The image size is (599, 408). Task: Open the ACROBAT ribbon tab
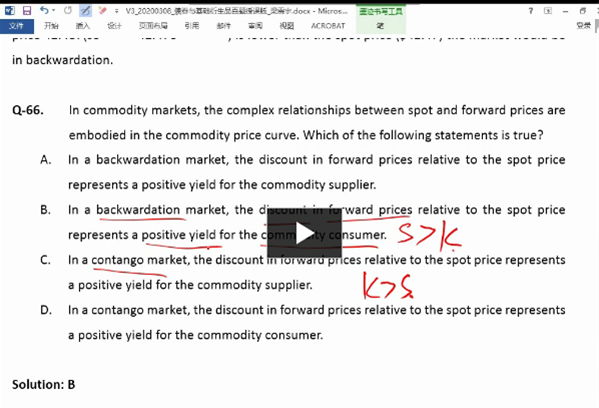tap(328, 26)
